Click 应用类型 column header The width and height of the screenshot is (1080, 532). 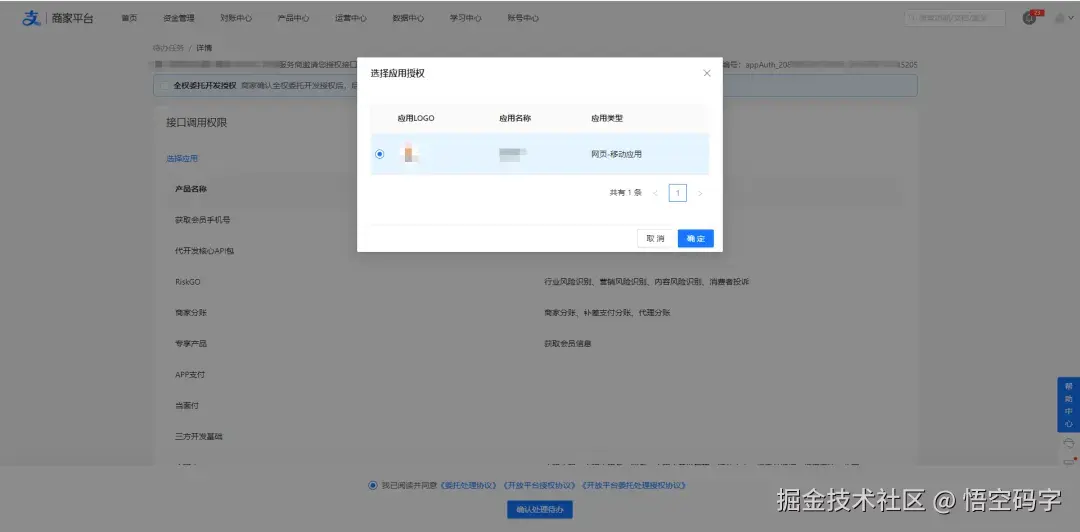pyautogui.click(x=607, y=119)
